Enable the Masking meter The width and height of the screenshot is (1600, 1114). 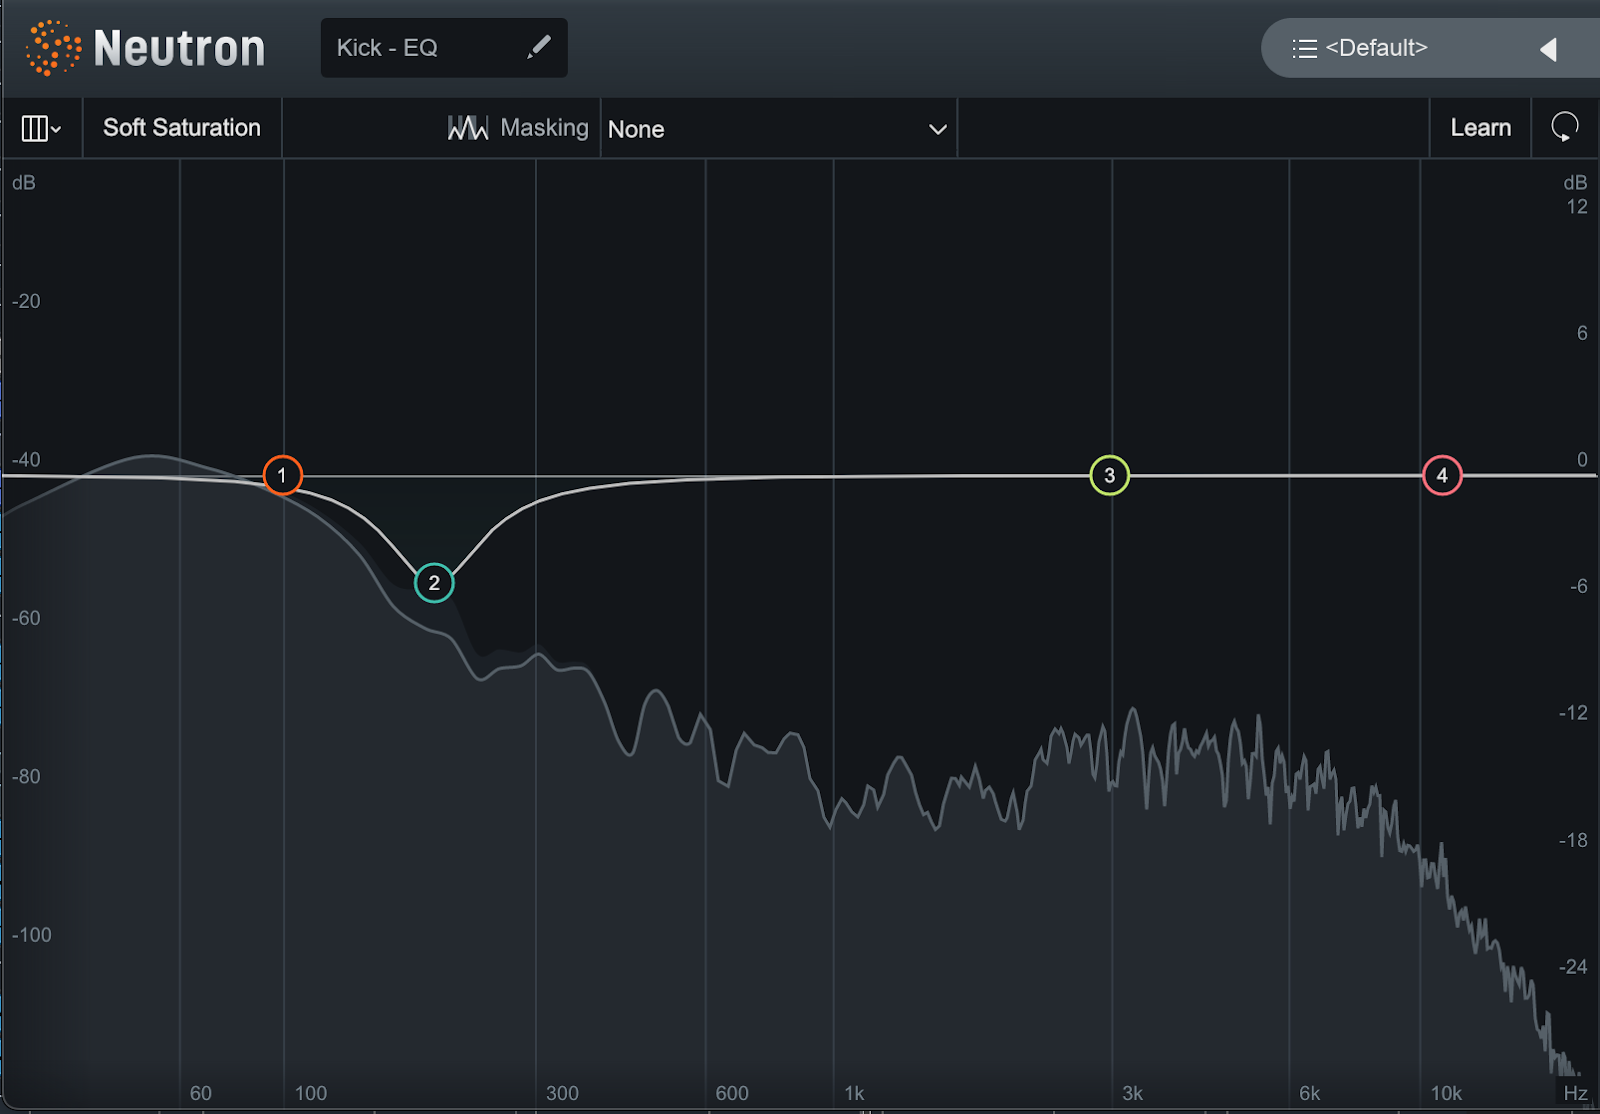[x=518, y=128]
